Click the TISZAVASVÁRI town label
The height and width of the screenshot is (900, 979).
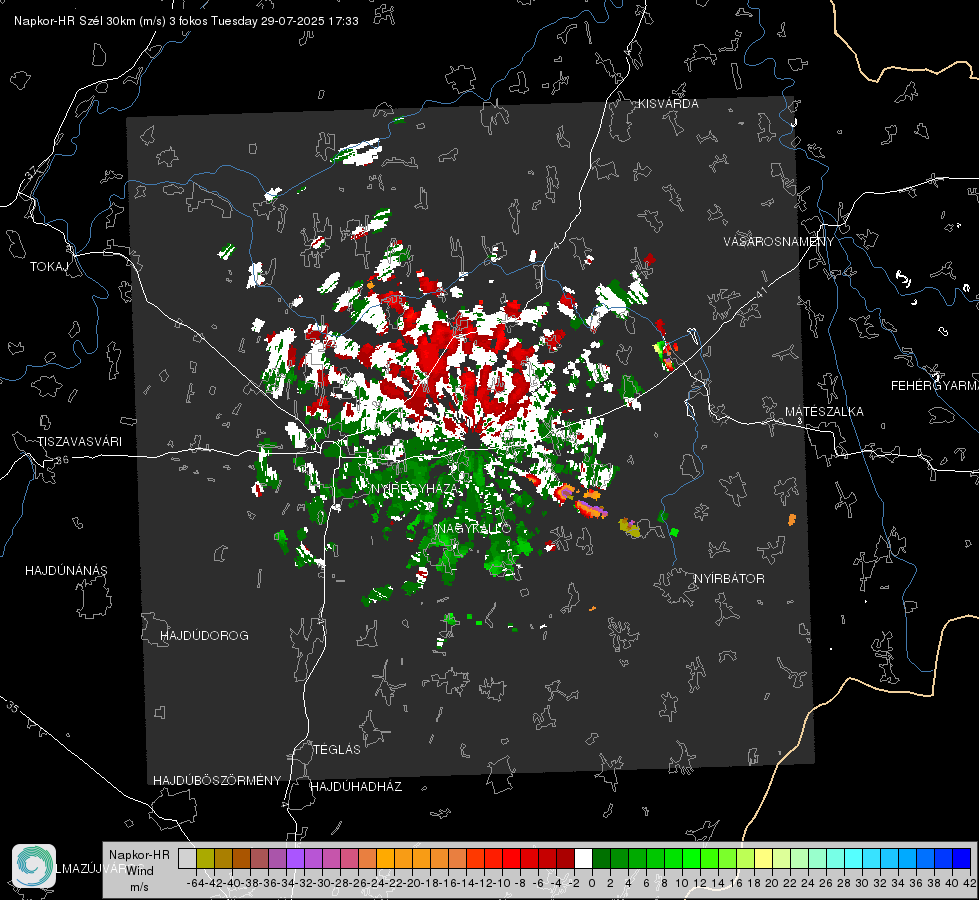[79, 442]
